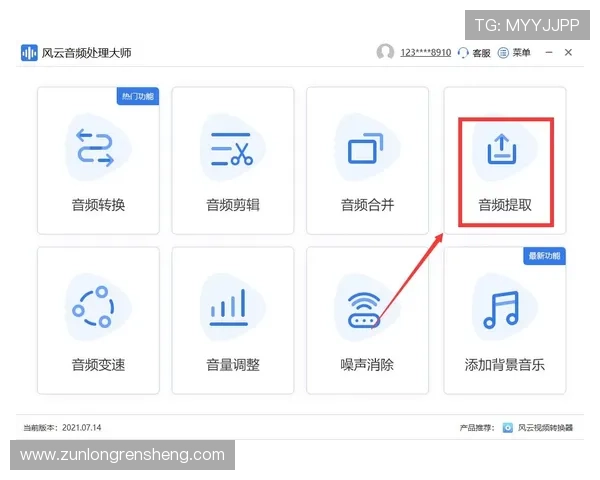Click the version text 2021.07.14

pos(82,428)
